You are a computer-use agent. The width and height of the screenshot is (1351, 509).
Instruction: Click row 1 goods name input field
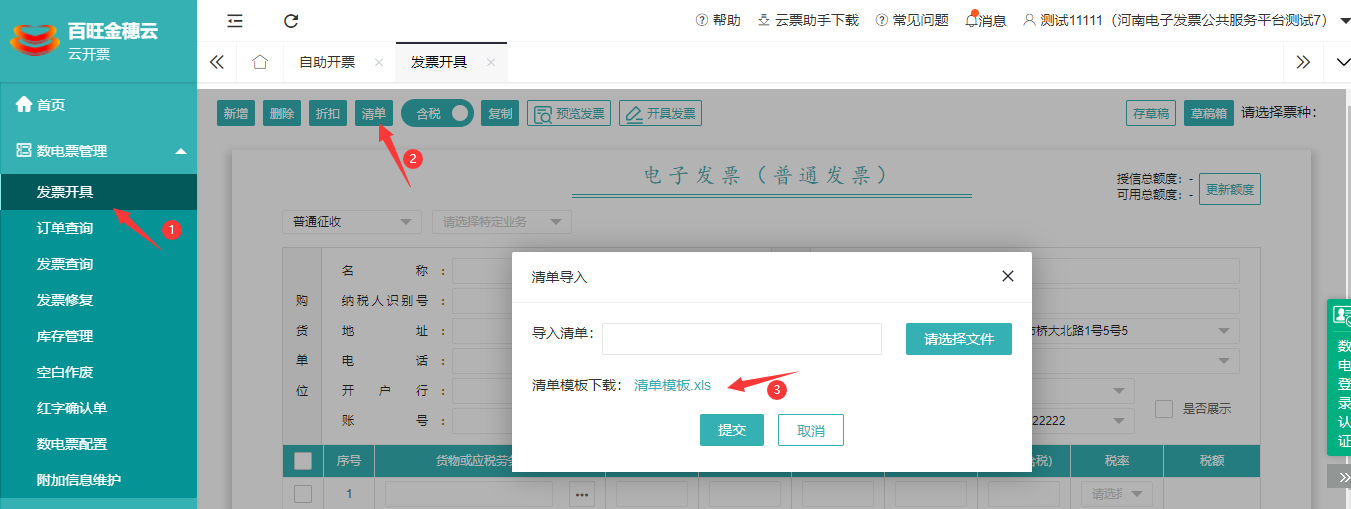tap(469, 494)
